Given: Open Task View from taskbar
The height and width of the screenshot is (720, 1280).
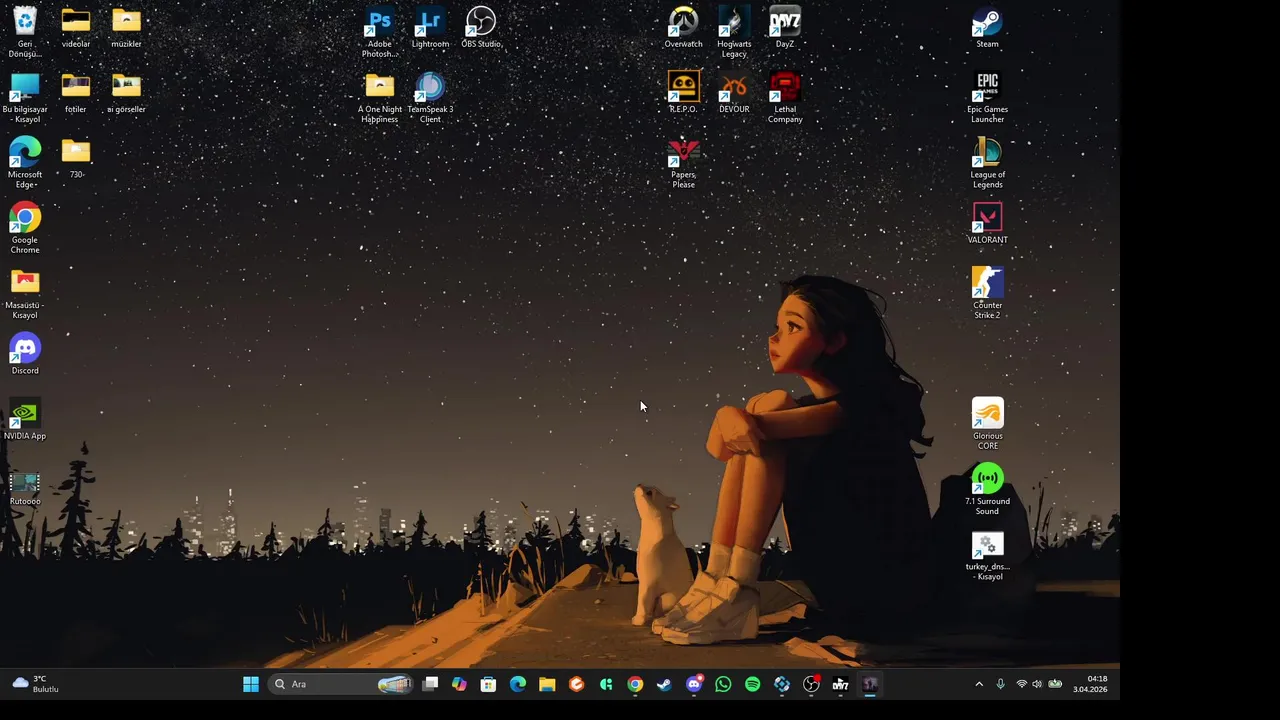Looking at the screenshot, I should [430, 684].
